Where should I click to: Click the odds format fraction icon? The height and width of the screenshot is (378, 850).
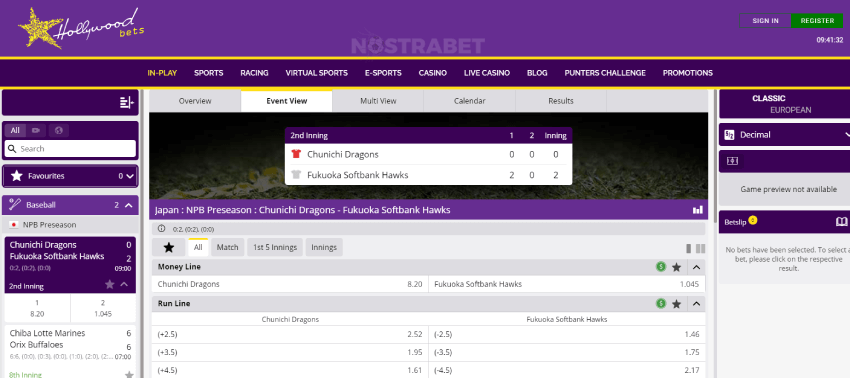point(729,134)
